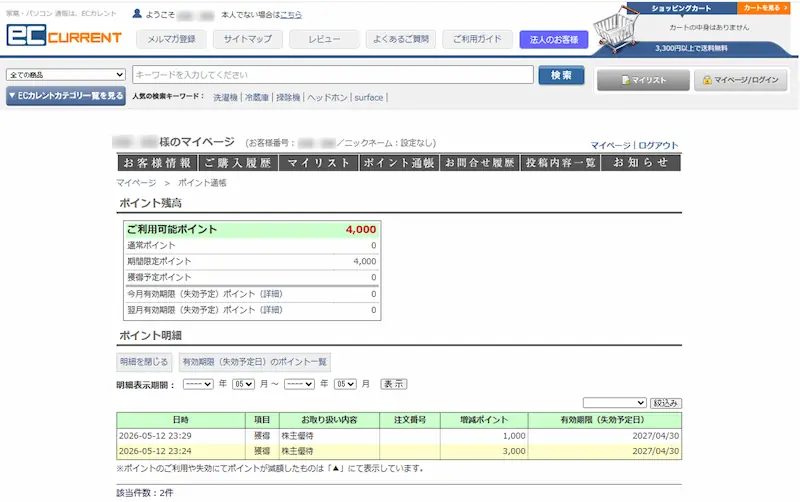800x502 pixels.
Task: Switch to ポイント通帳 tab
Action: (x=399, y=163)
